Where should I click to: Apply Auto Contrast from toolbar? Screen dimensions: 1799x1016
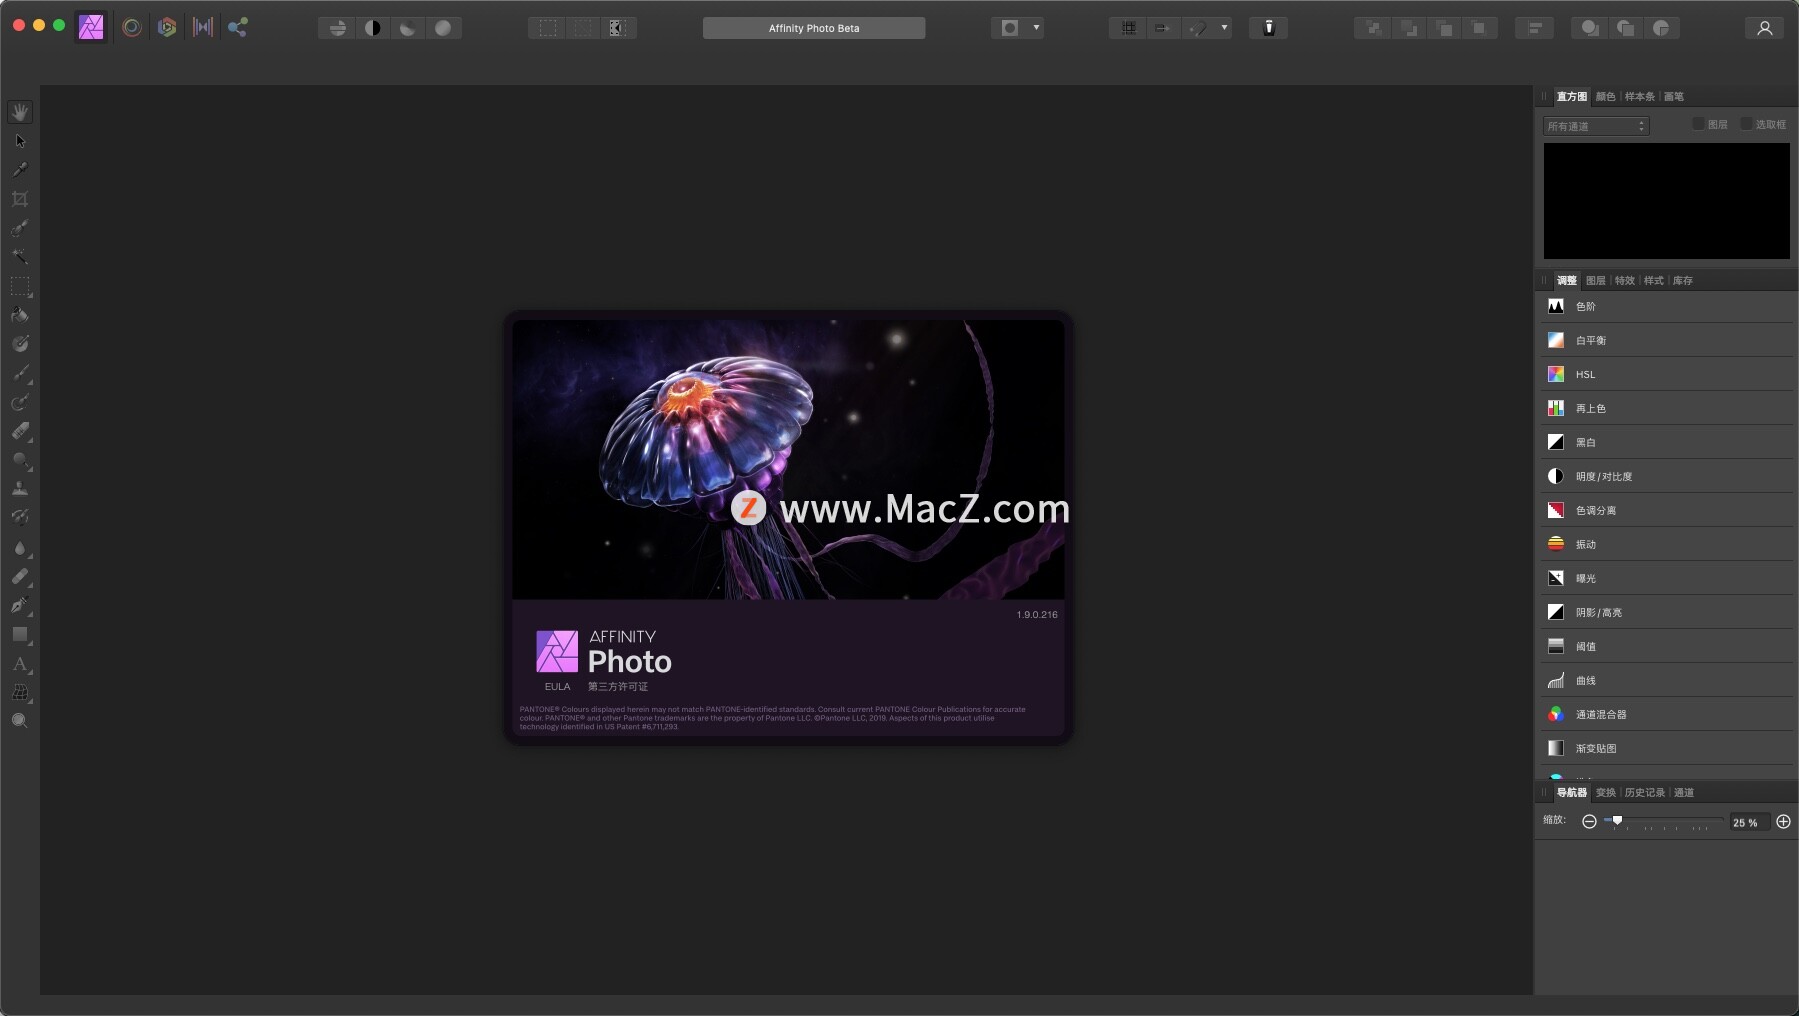(373, 28)
